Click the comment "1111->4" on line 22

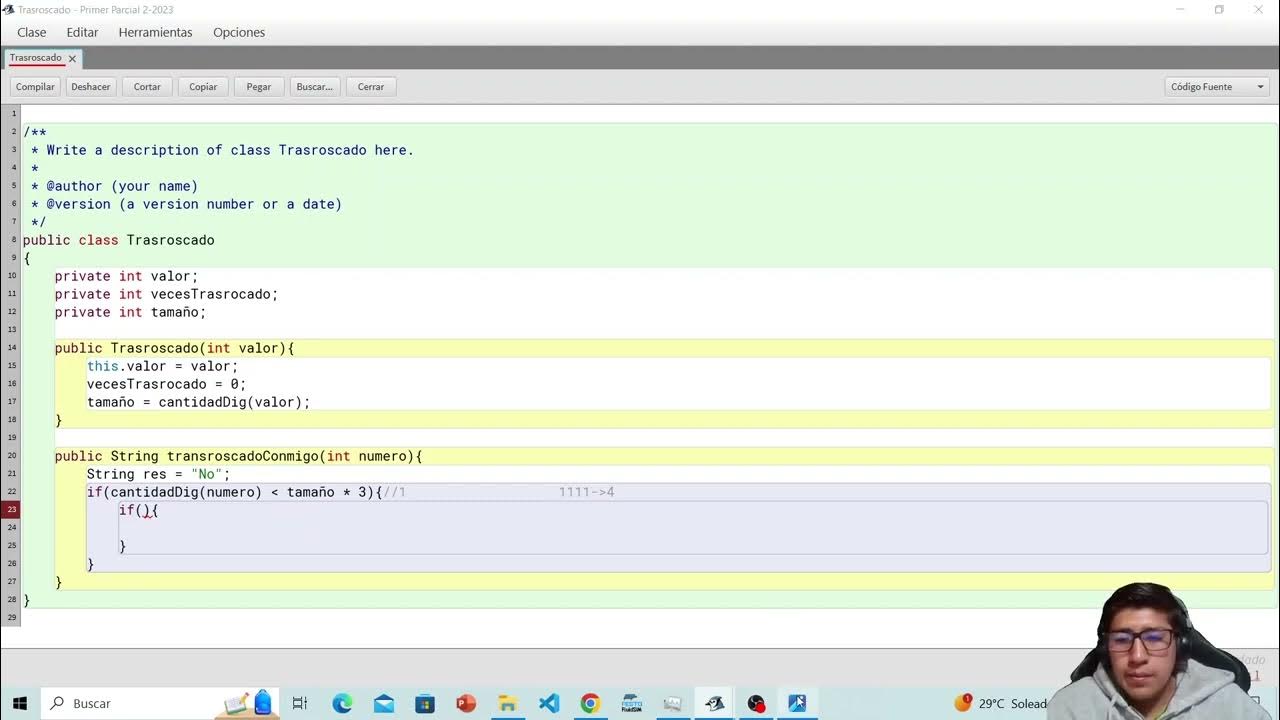coord(586,492)
